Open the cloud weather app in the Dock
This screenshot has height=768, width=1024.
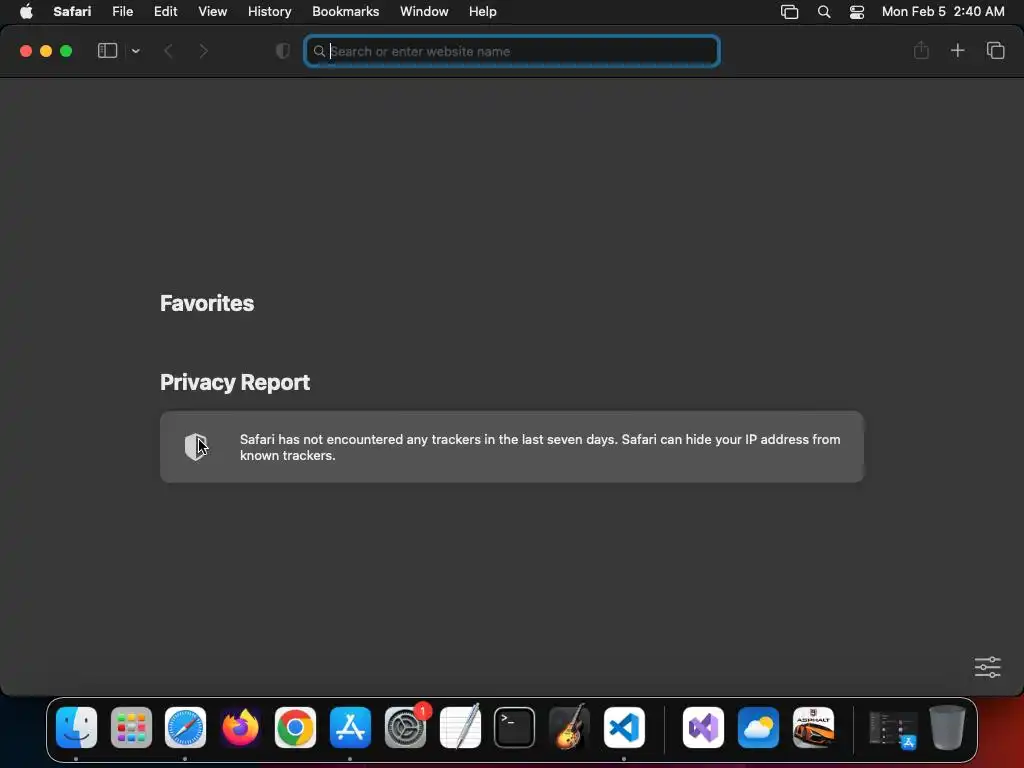758,727
